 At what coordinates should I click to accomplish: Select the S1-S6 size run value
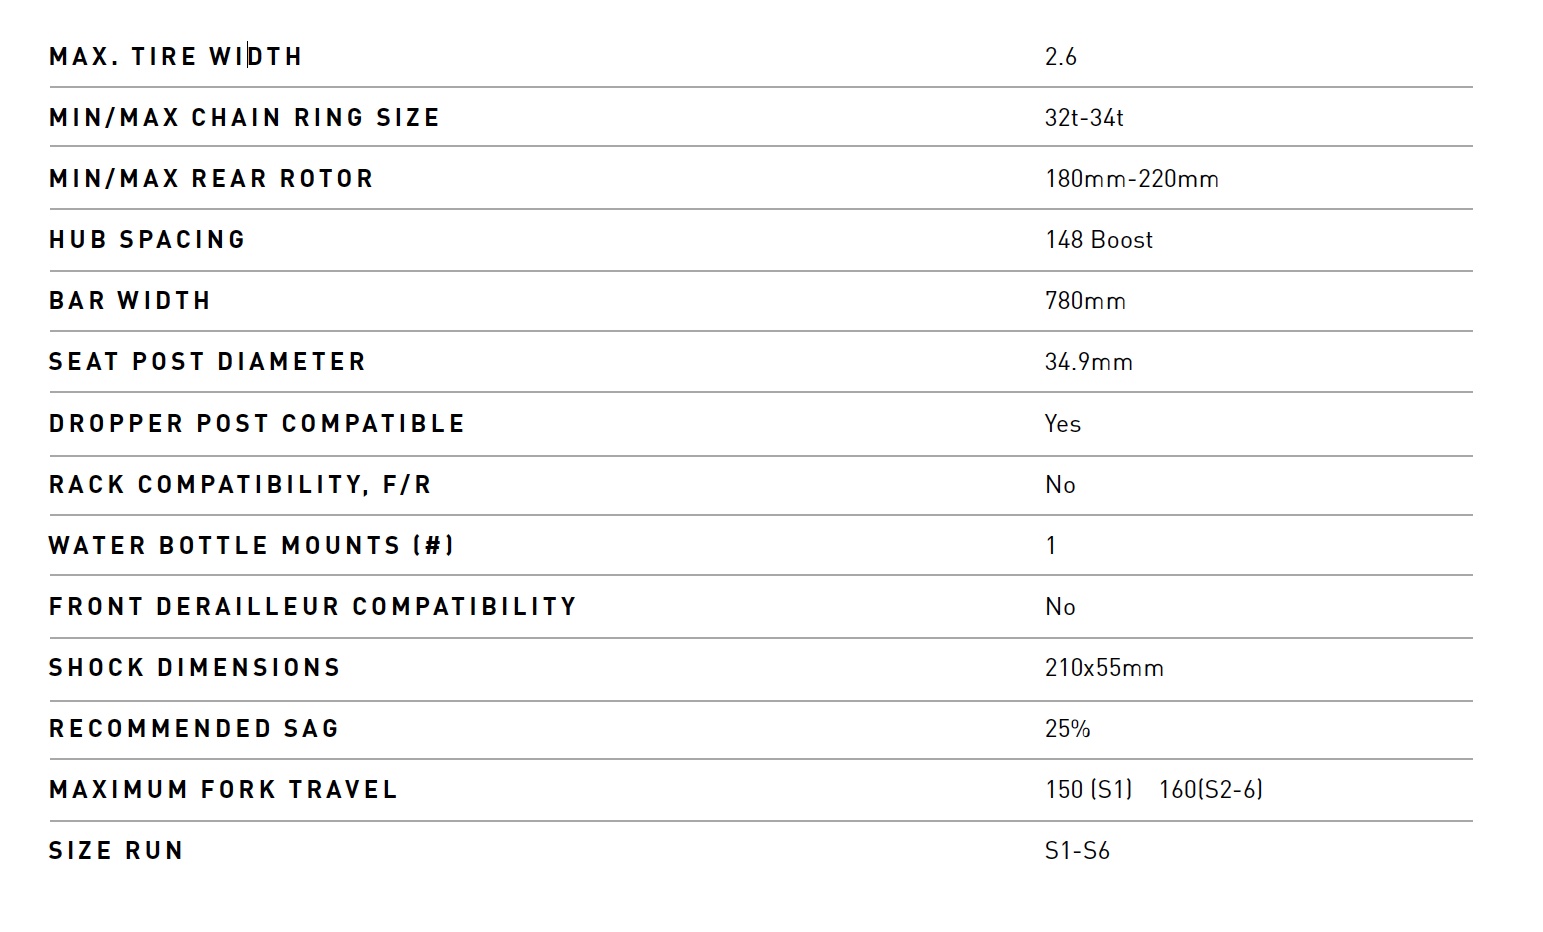(1077, 851)
